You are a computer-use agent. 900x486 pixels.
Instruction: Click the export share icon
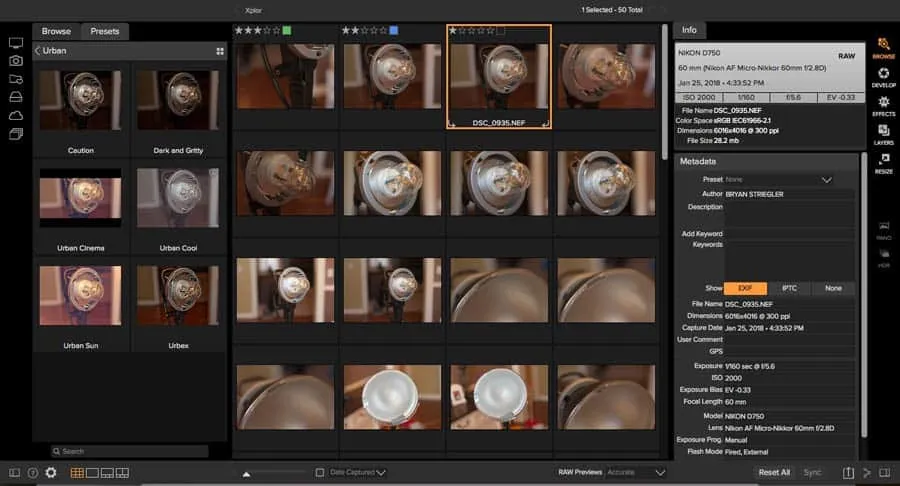[848, 472]
